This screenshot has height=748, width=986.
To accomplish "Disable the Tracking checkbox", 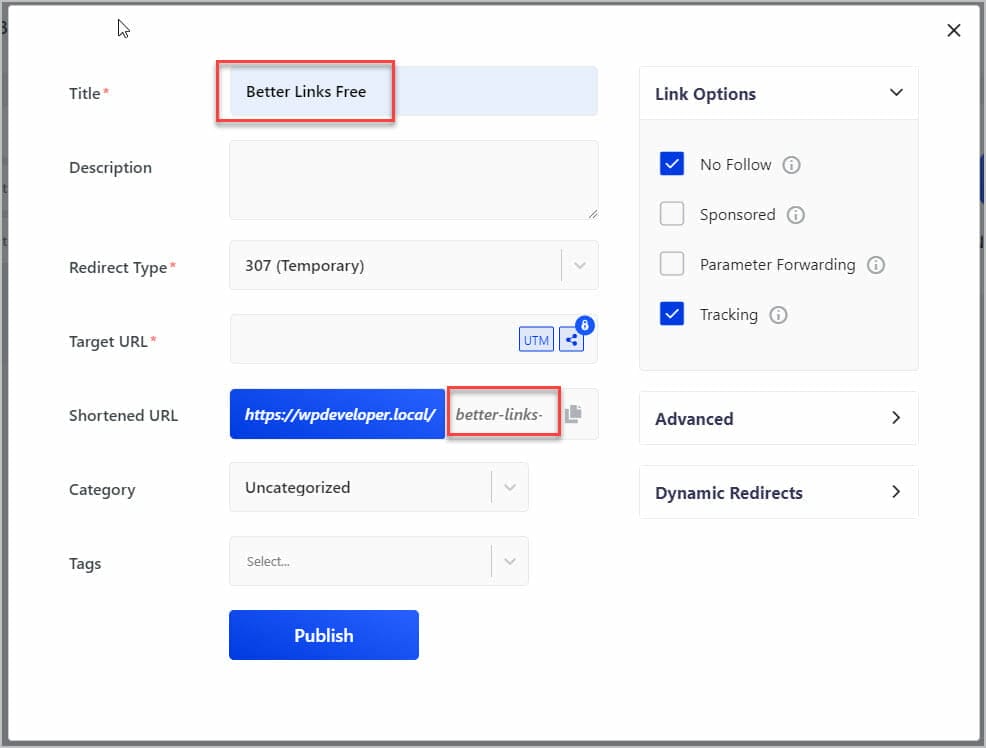I will click(672, 314).
